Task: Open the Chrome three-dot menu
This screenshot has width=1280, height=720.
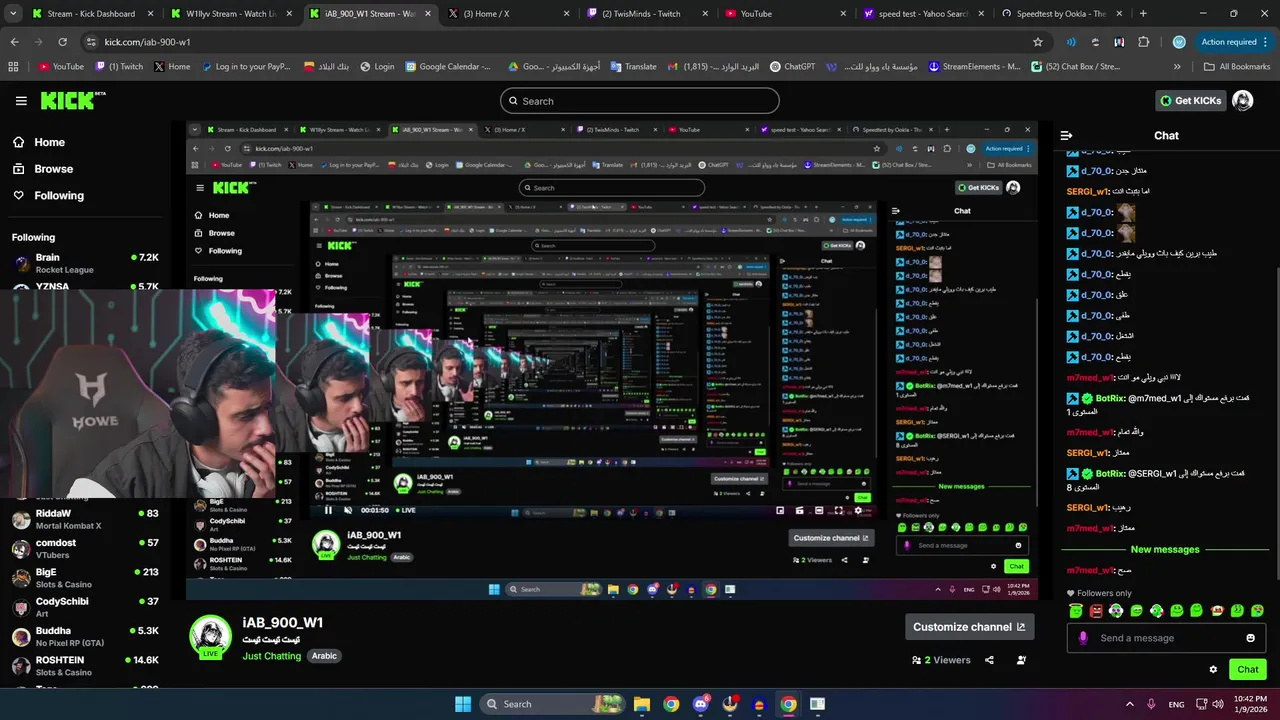Action: pyautogui.click(x=1266, y=42)
